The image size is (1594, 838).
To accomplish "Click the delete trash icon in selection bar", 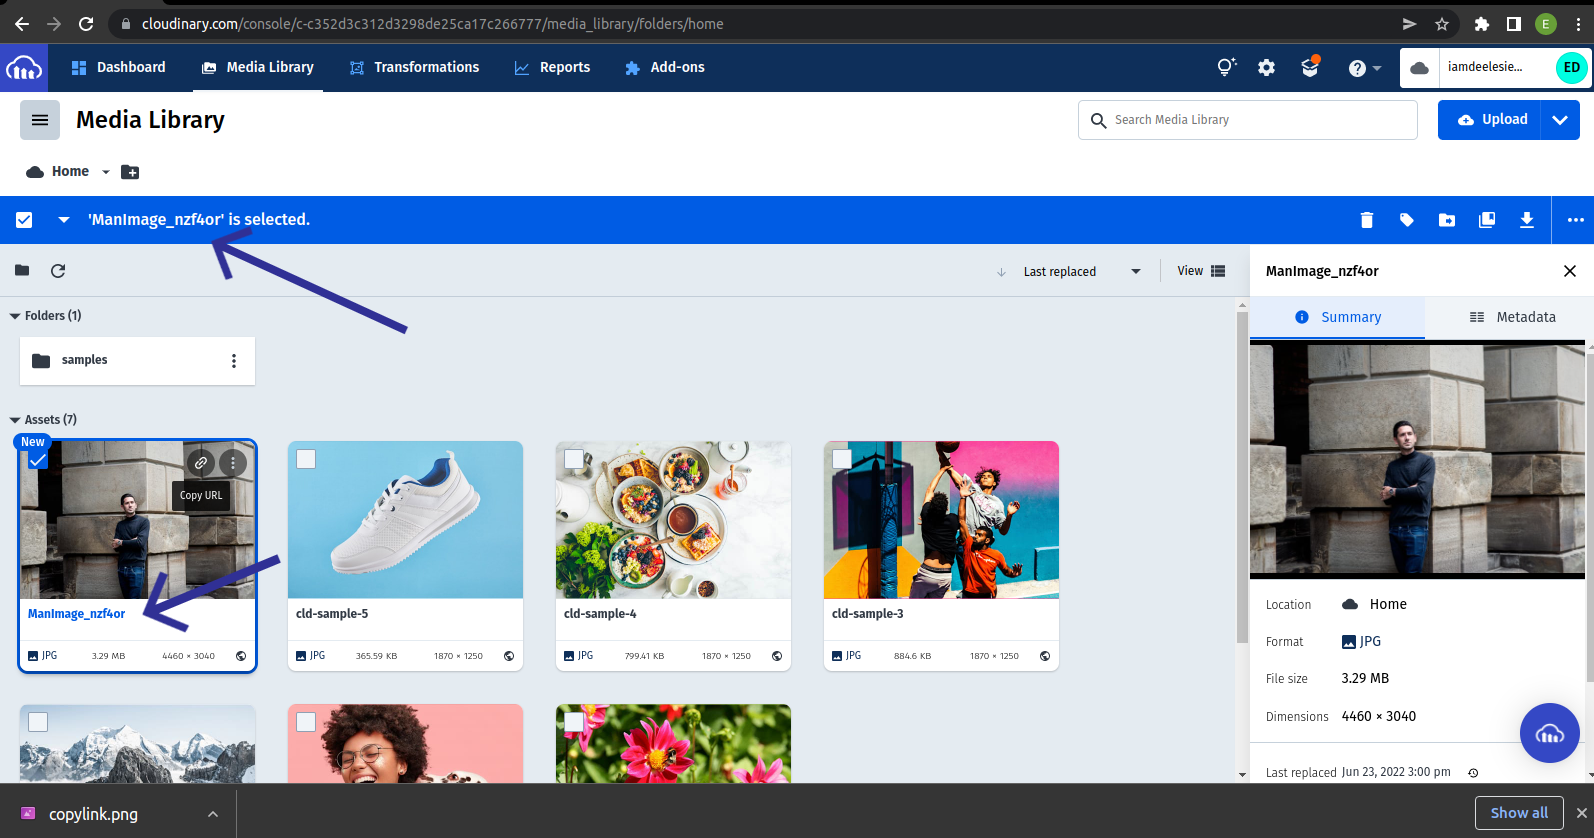I will pyautogui.click(x=1366, y=220).
